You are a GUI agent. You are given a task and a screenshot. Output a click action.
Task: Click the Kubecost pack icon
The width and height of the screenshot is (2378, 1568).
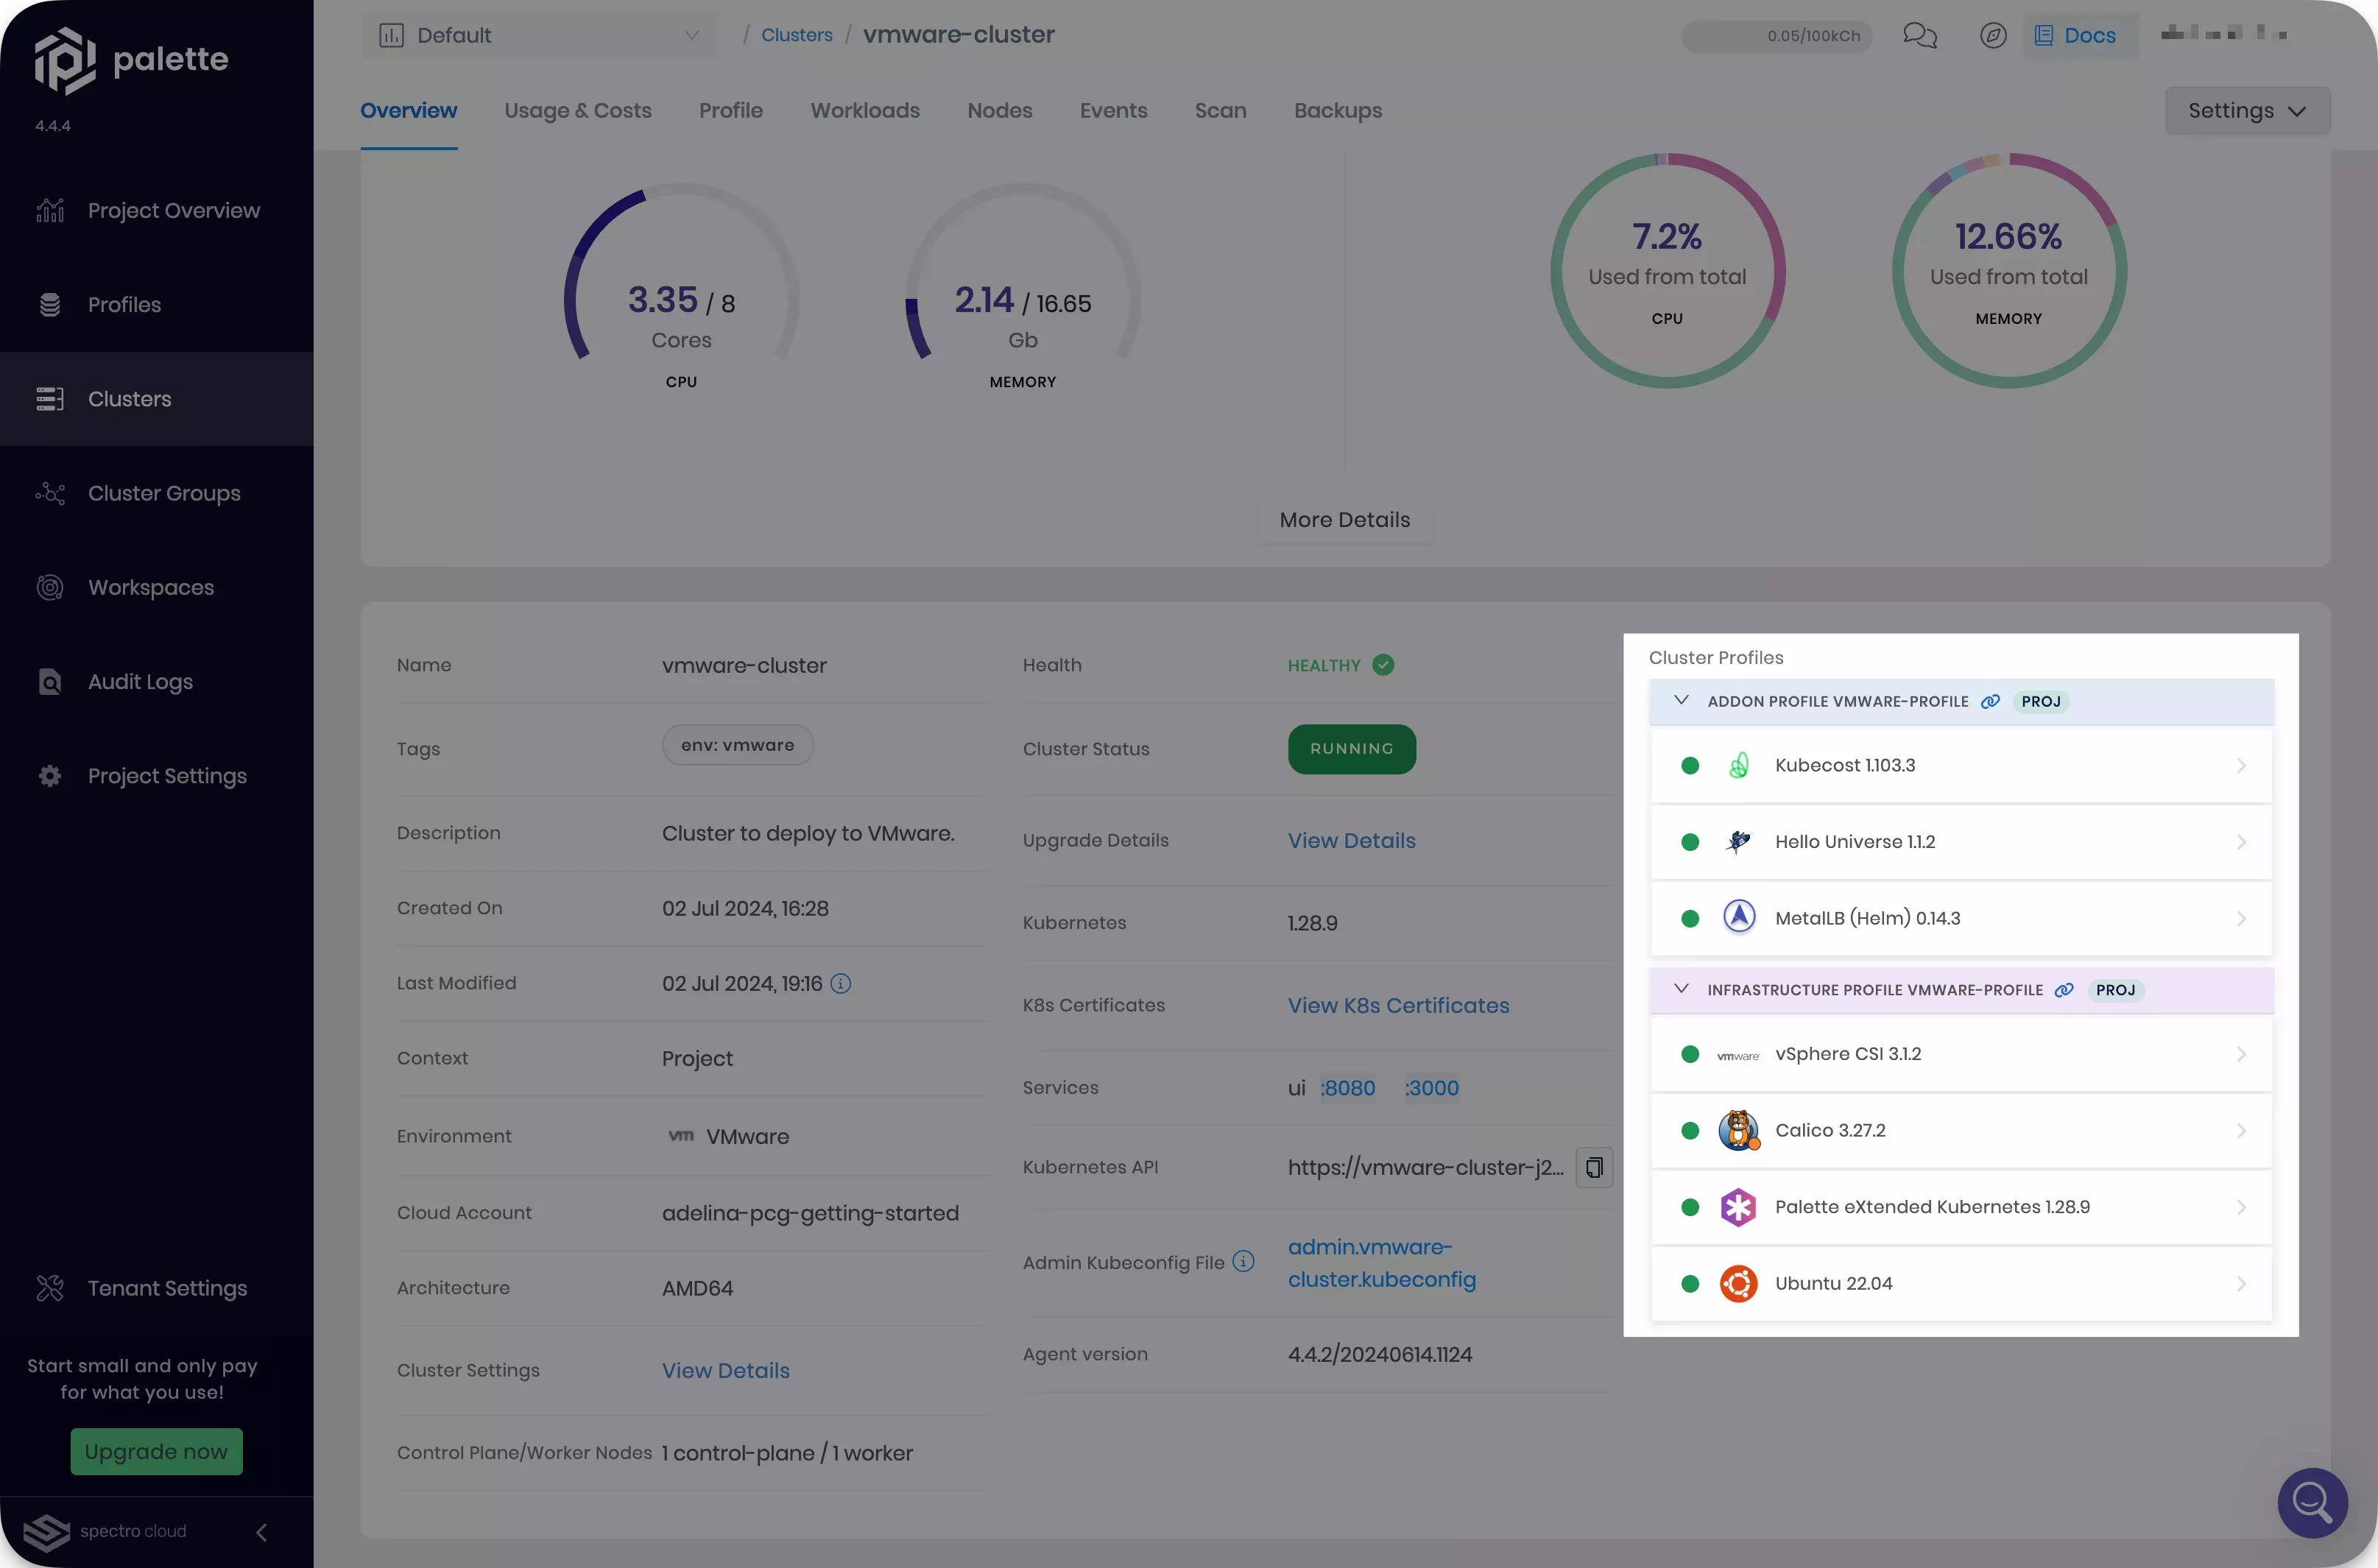pyautogui.click(x=1739, y=766)
